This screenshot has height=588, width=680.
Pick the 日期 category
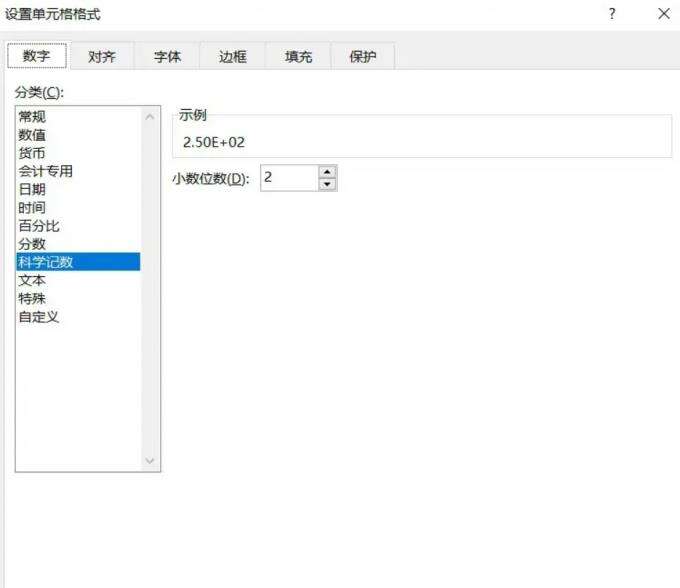(x=78, y=189)
